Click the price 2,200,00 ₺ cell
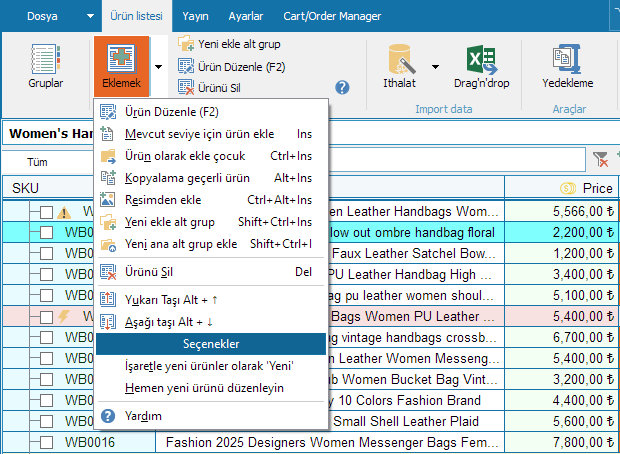This screenshot has height=454, width=620. pyautogui.click(x=561, y=232)
